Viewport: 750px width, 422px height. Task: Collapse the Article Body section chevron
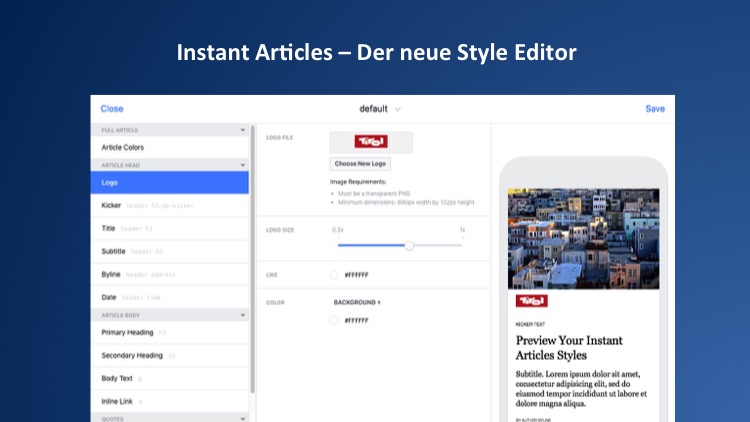(242, 315)
